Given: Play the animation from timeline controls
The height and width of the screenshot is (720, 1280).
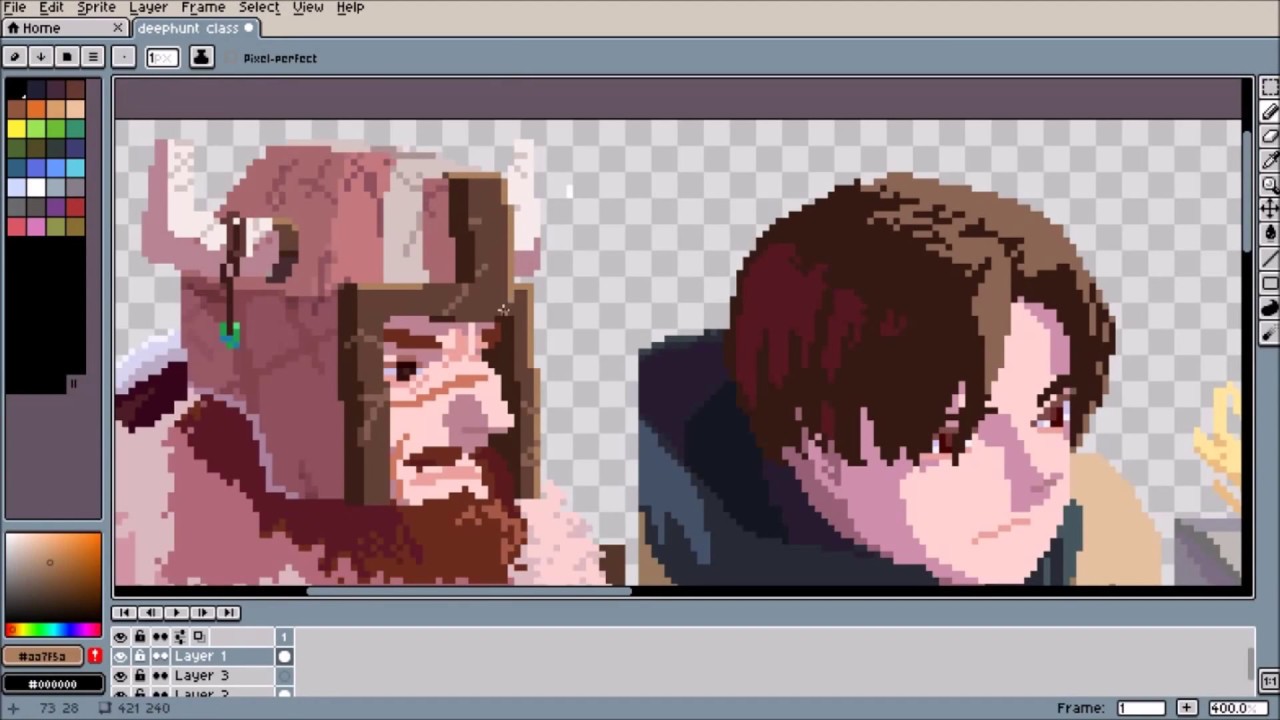Looking at the screenshot, I should pos(176,612).
